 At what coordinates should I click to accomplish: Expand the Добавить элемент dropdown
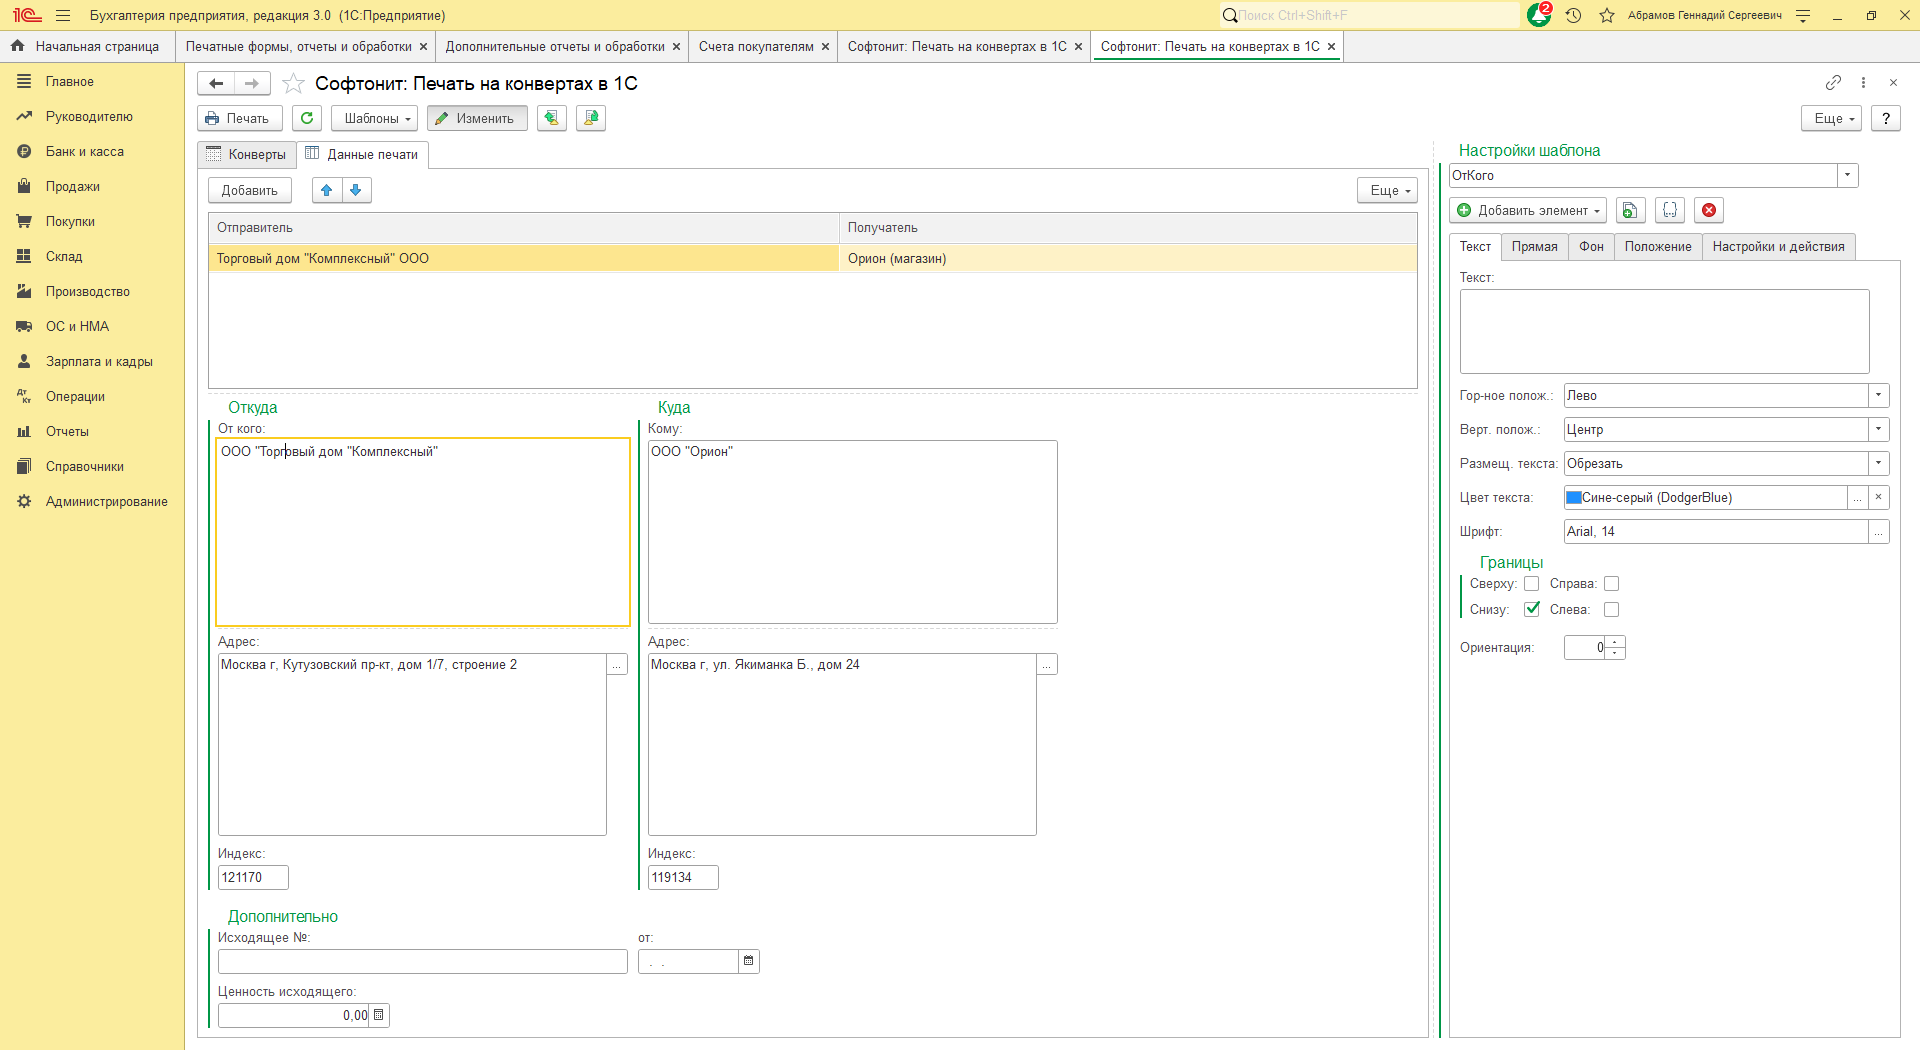[x=1528, y=210]
